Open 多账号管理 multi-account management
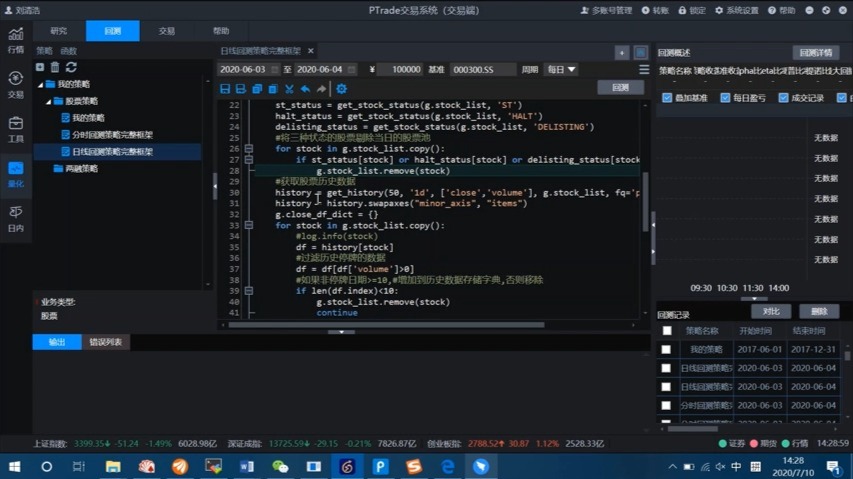The height and width of the screenshot is (479, 853). 606,10
